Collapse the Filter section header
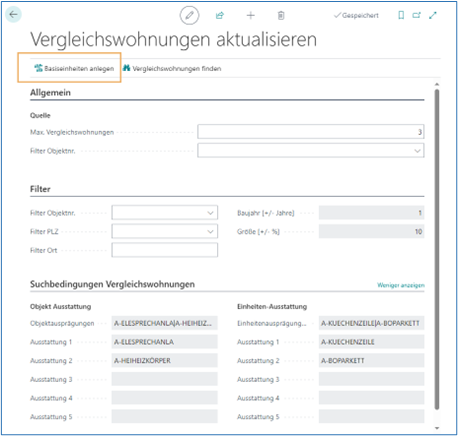Screen dimensions: 458x436 40,189
